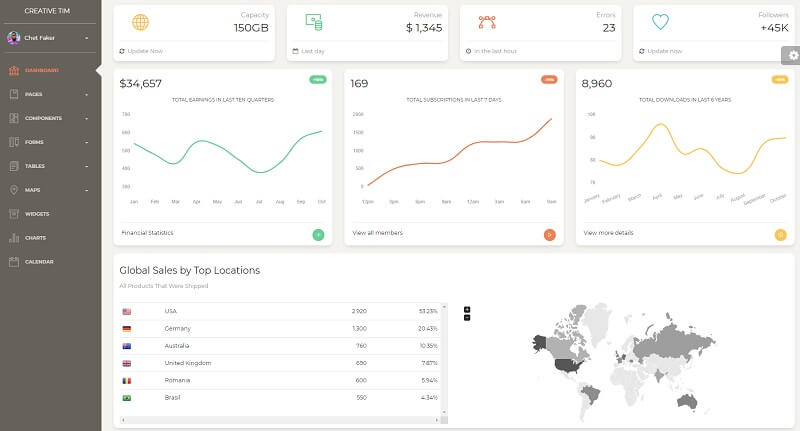Expand the Components sidebar section
The width and height of the screenshot is (800, 431).
[48, 118]
